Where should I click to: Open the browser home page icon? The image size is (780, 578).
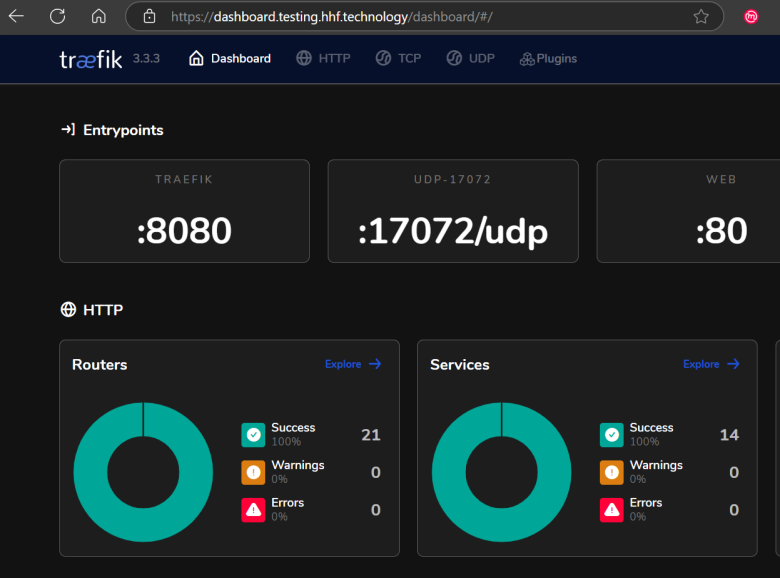click(x=98, y=16)
